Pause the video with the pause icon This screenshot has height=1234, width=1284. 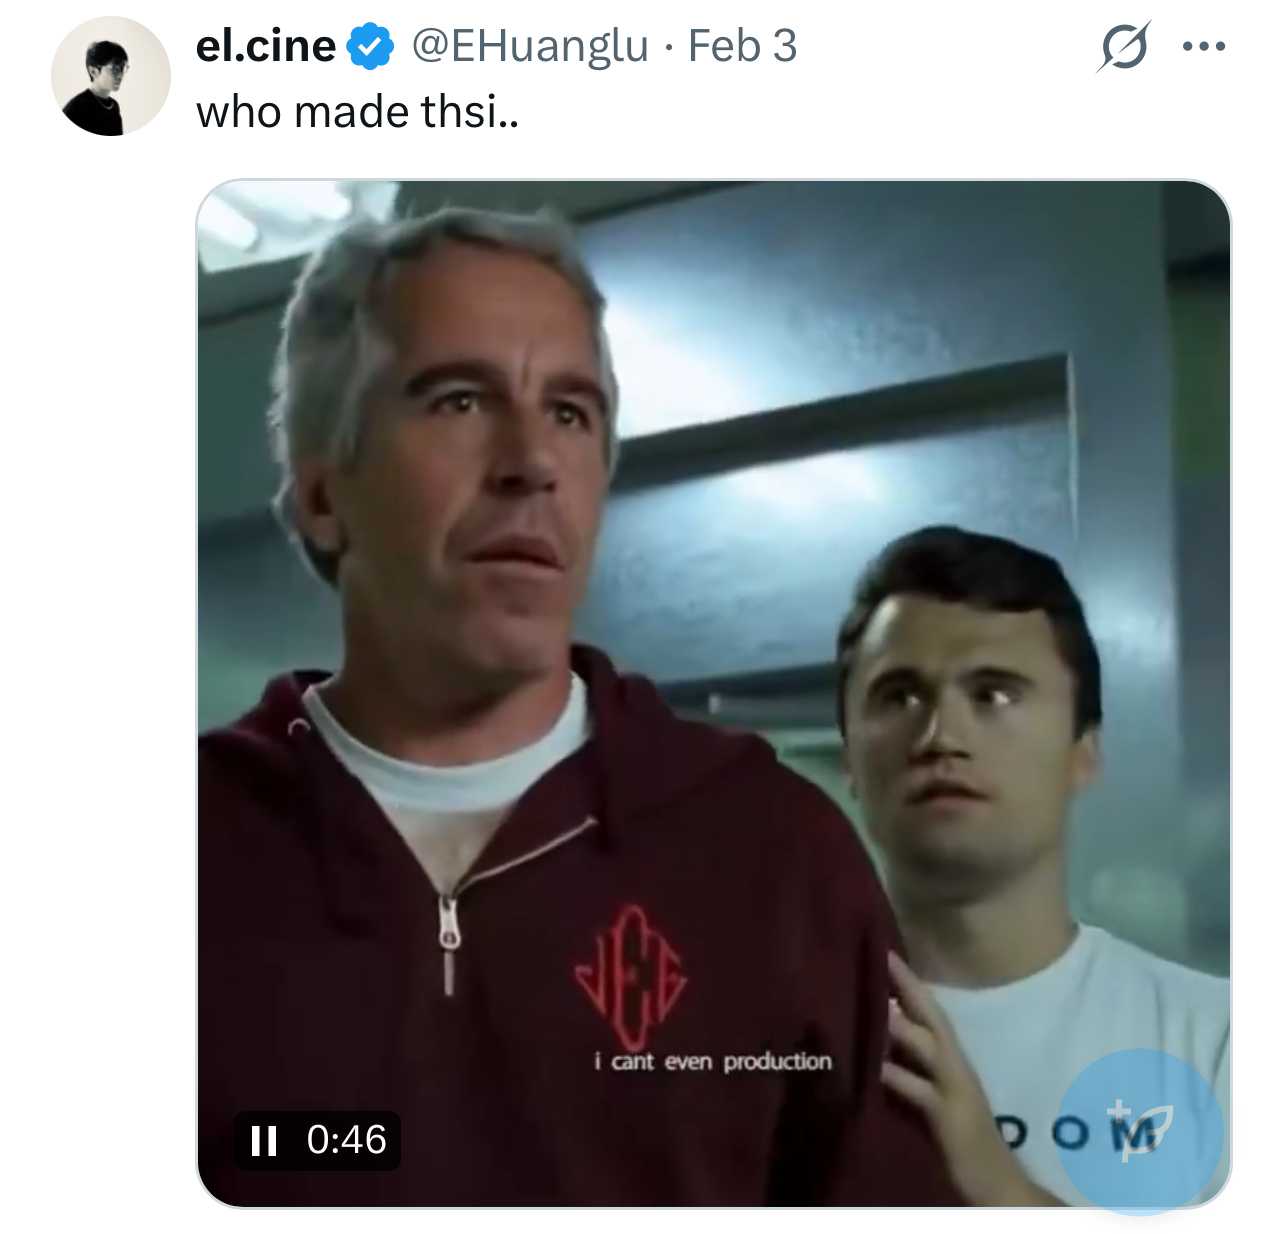264,1140
